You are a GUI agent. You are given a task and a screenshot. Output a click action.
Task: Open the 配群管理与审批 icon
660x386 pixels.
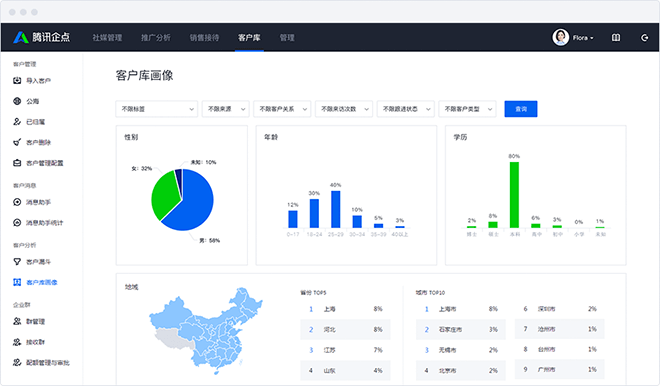click(x=17, y=362)
